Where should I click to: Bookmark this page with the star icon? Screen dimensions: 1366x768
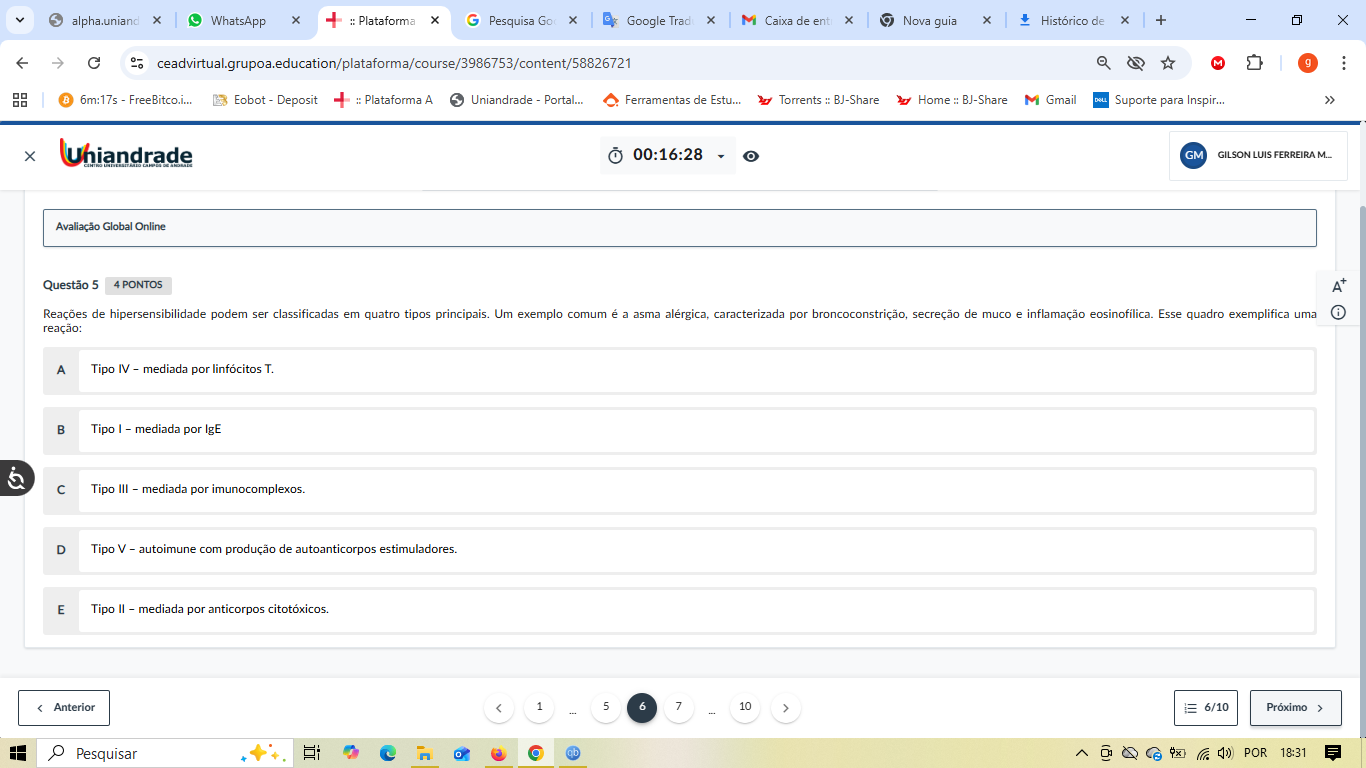click(x=1168, y=63)
